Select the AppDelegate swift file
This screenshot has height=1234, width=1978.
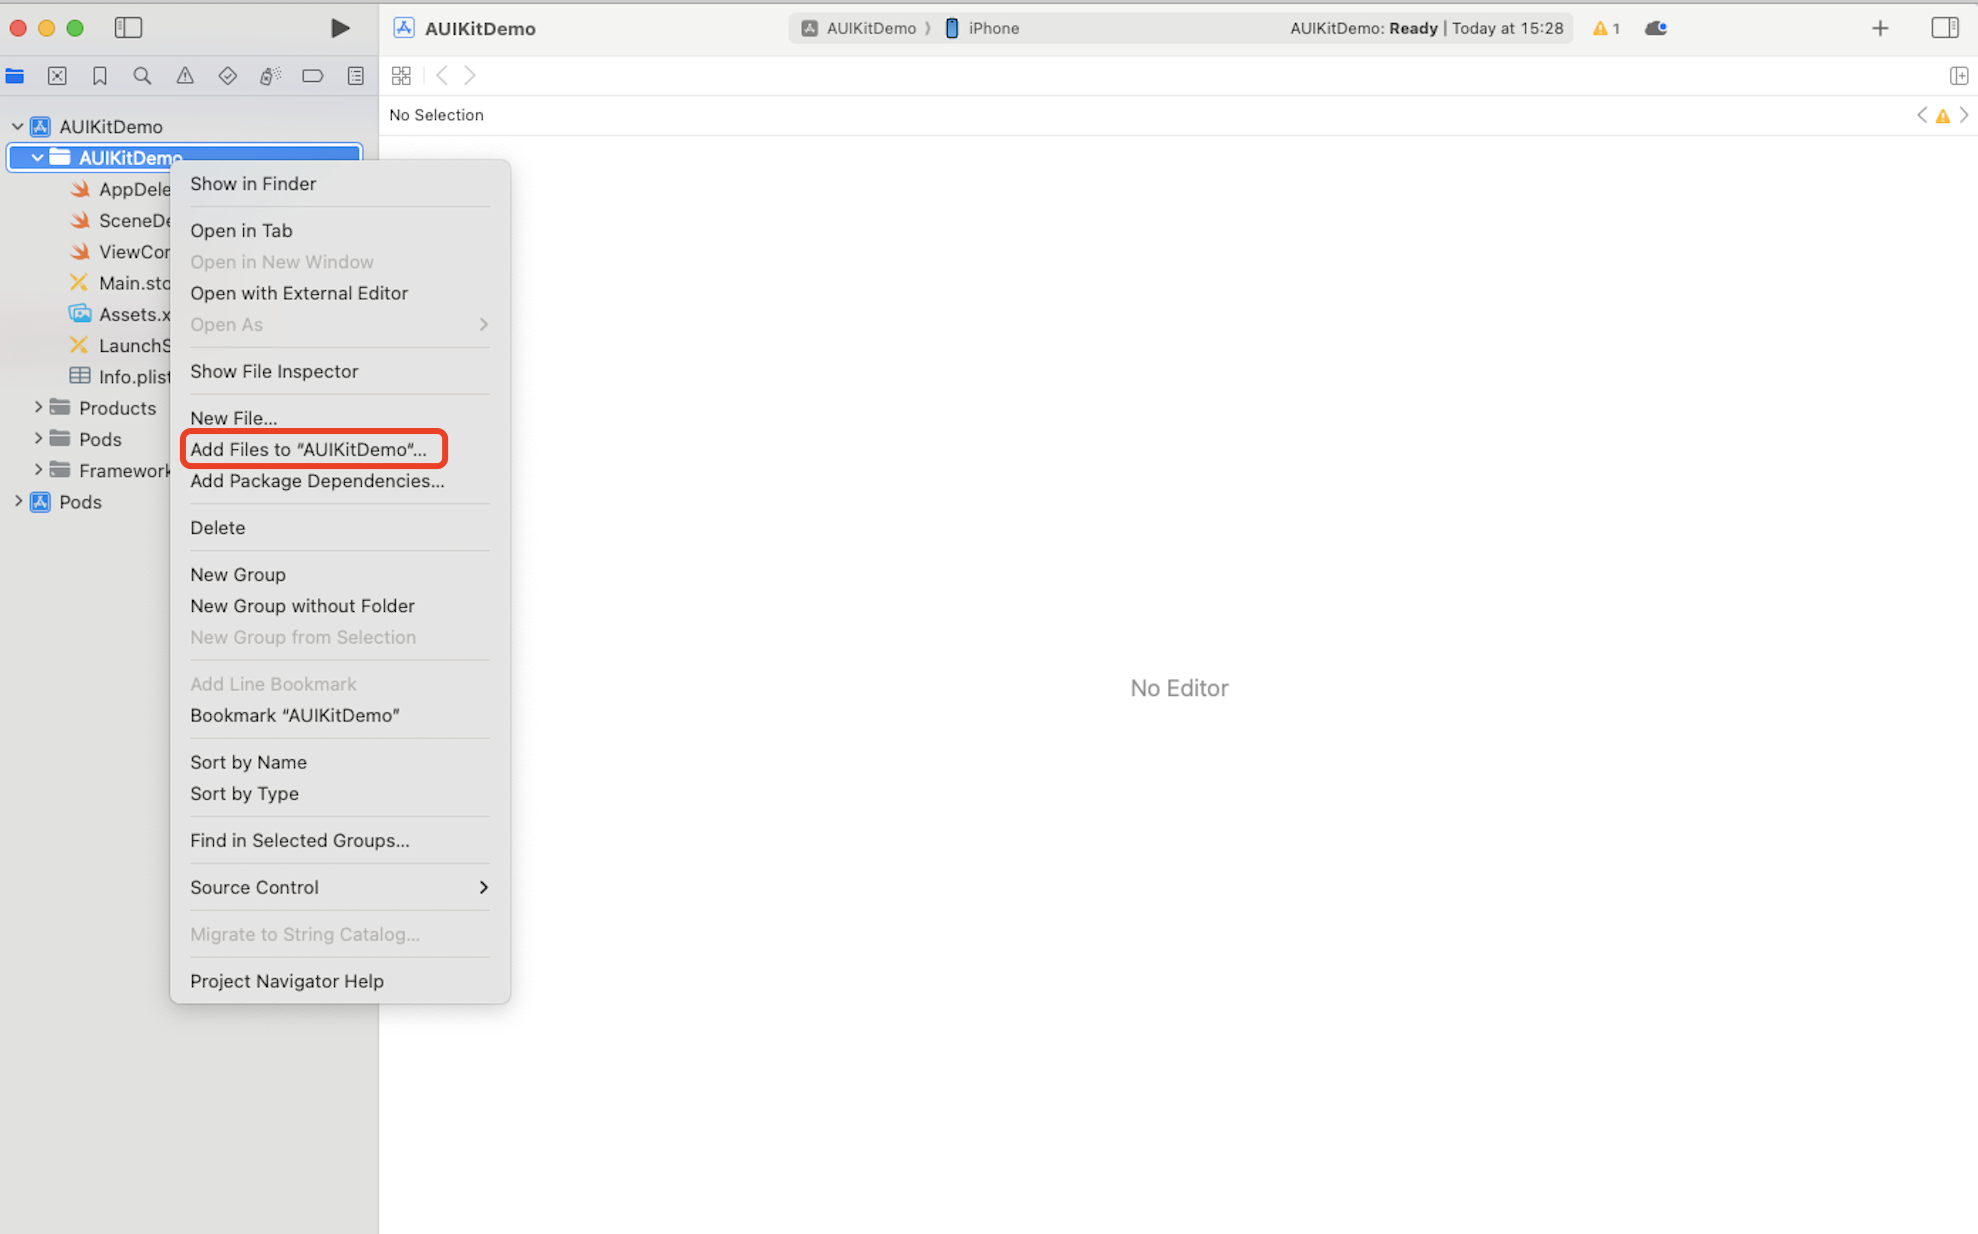pos(120,189)
